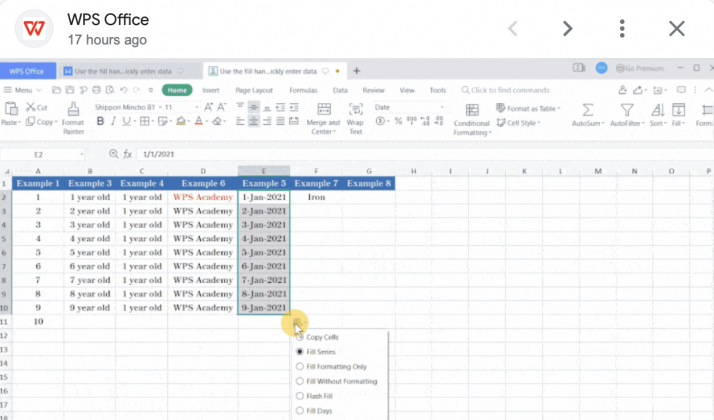714x420 pixels.
Task: Click the italic formatting icon
Action: 115,122
